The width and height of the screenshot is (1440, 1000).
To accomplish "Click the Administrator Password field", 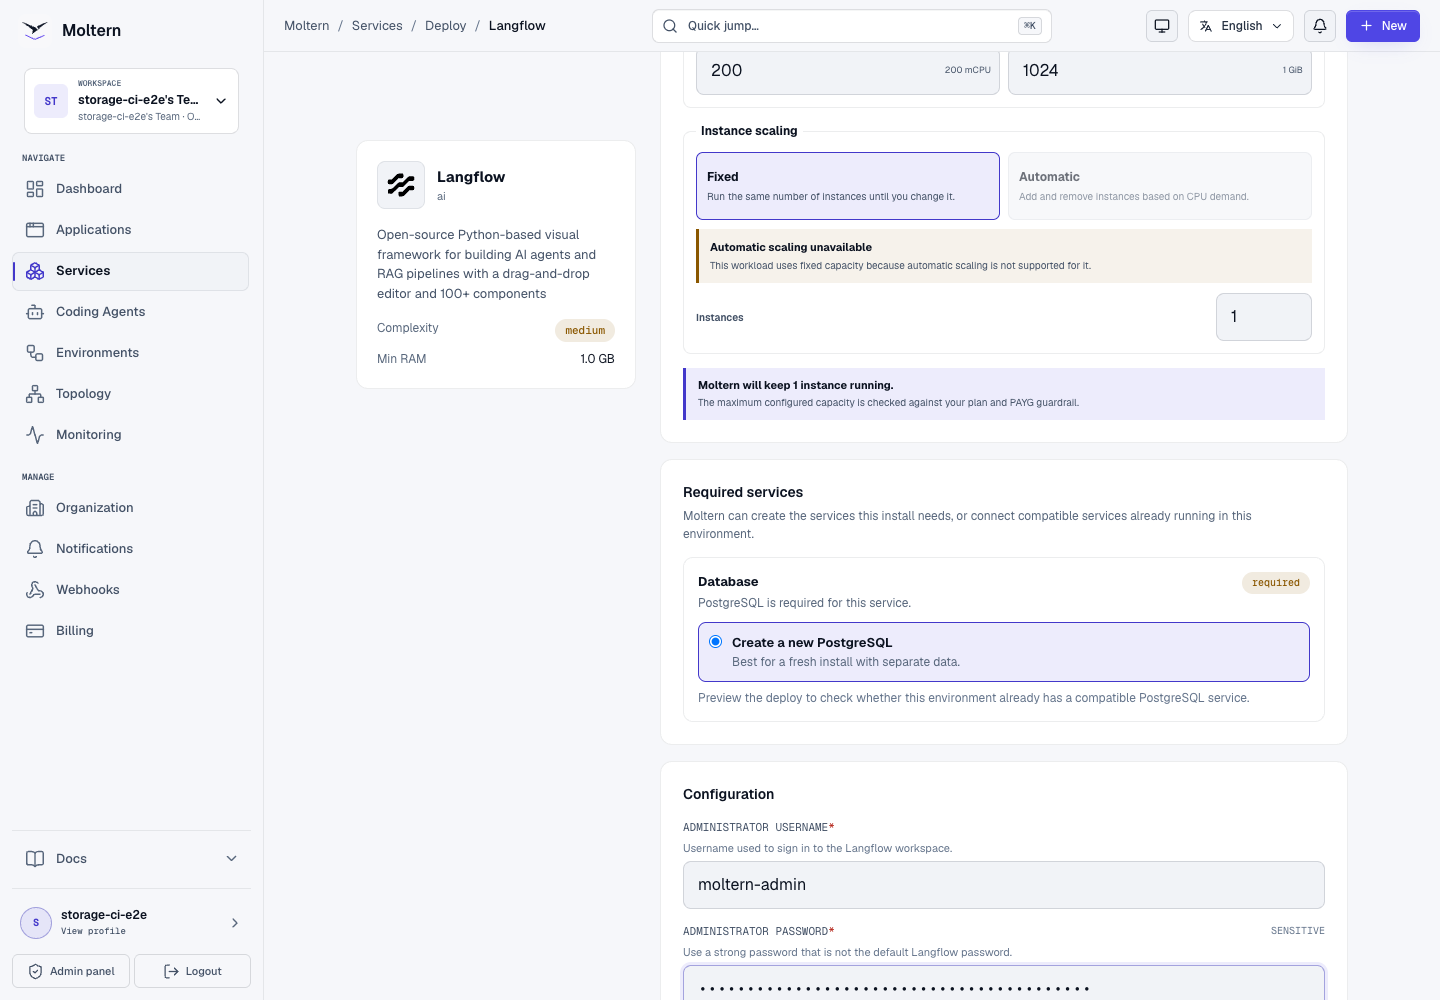I will click(1004, 984).
